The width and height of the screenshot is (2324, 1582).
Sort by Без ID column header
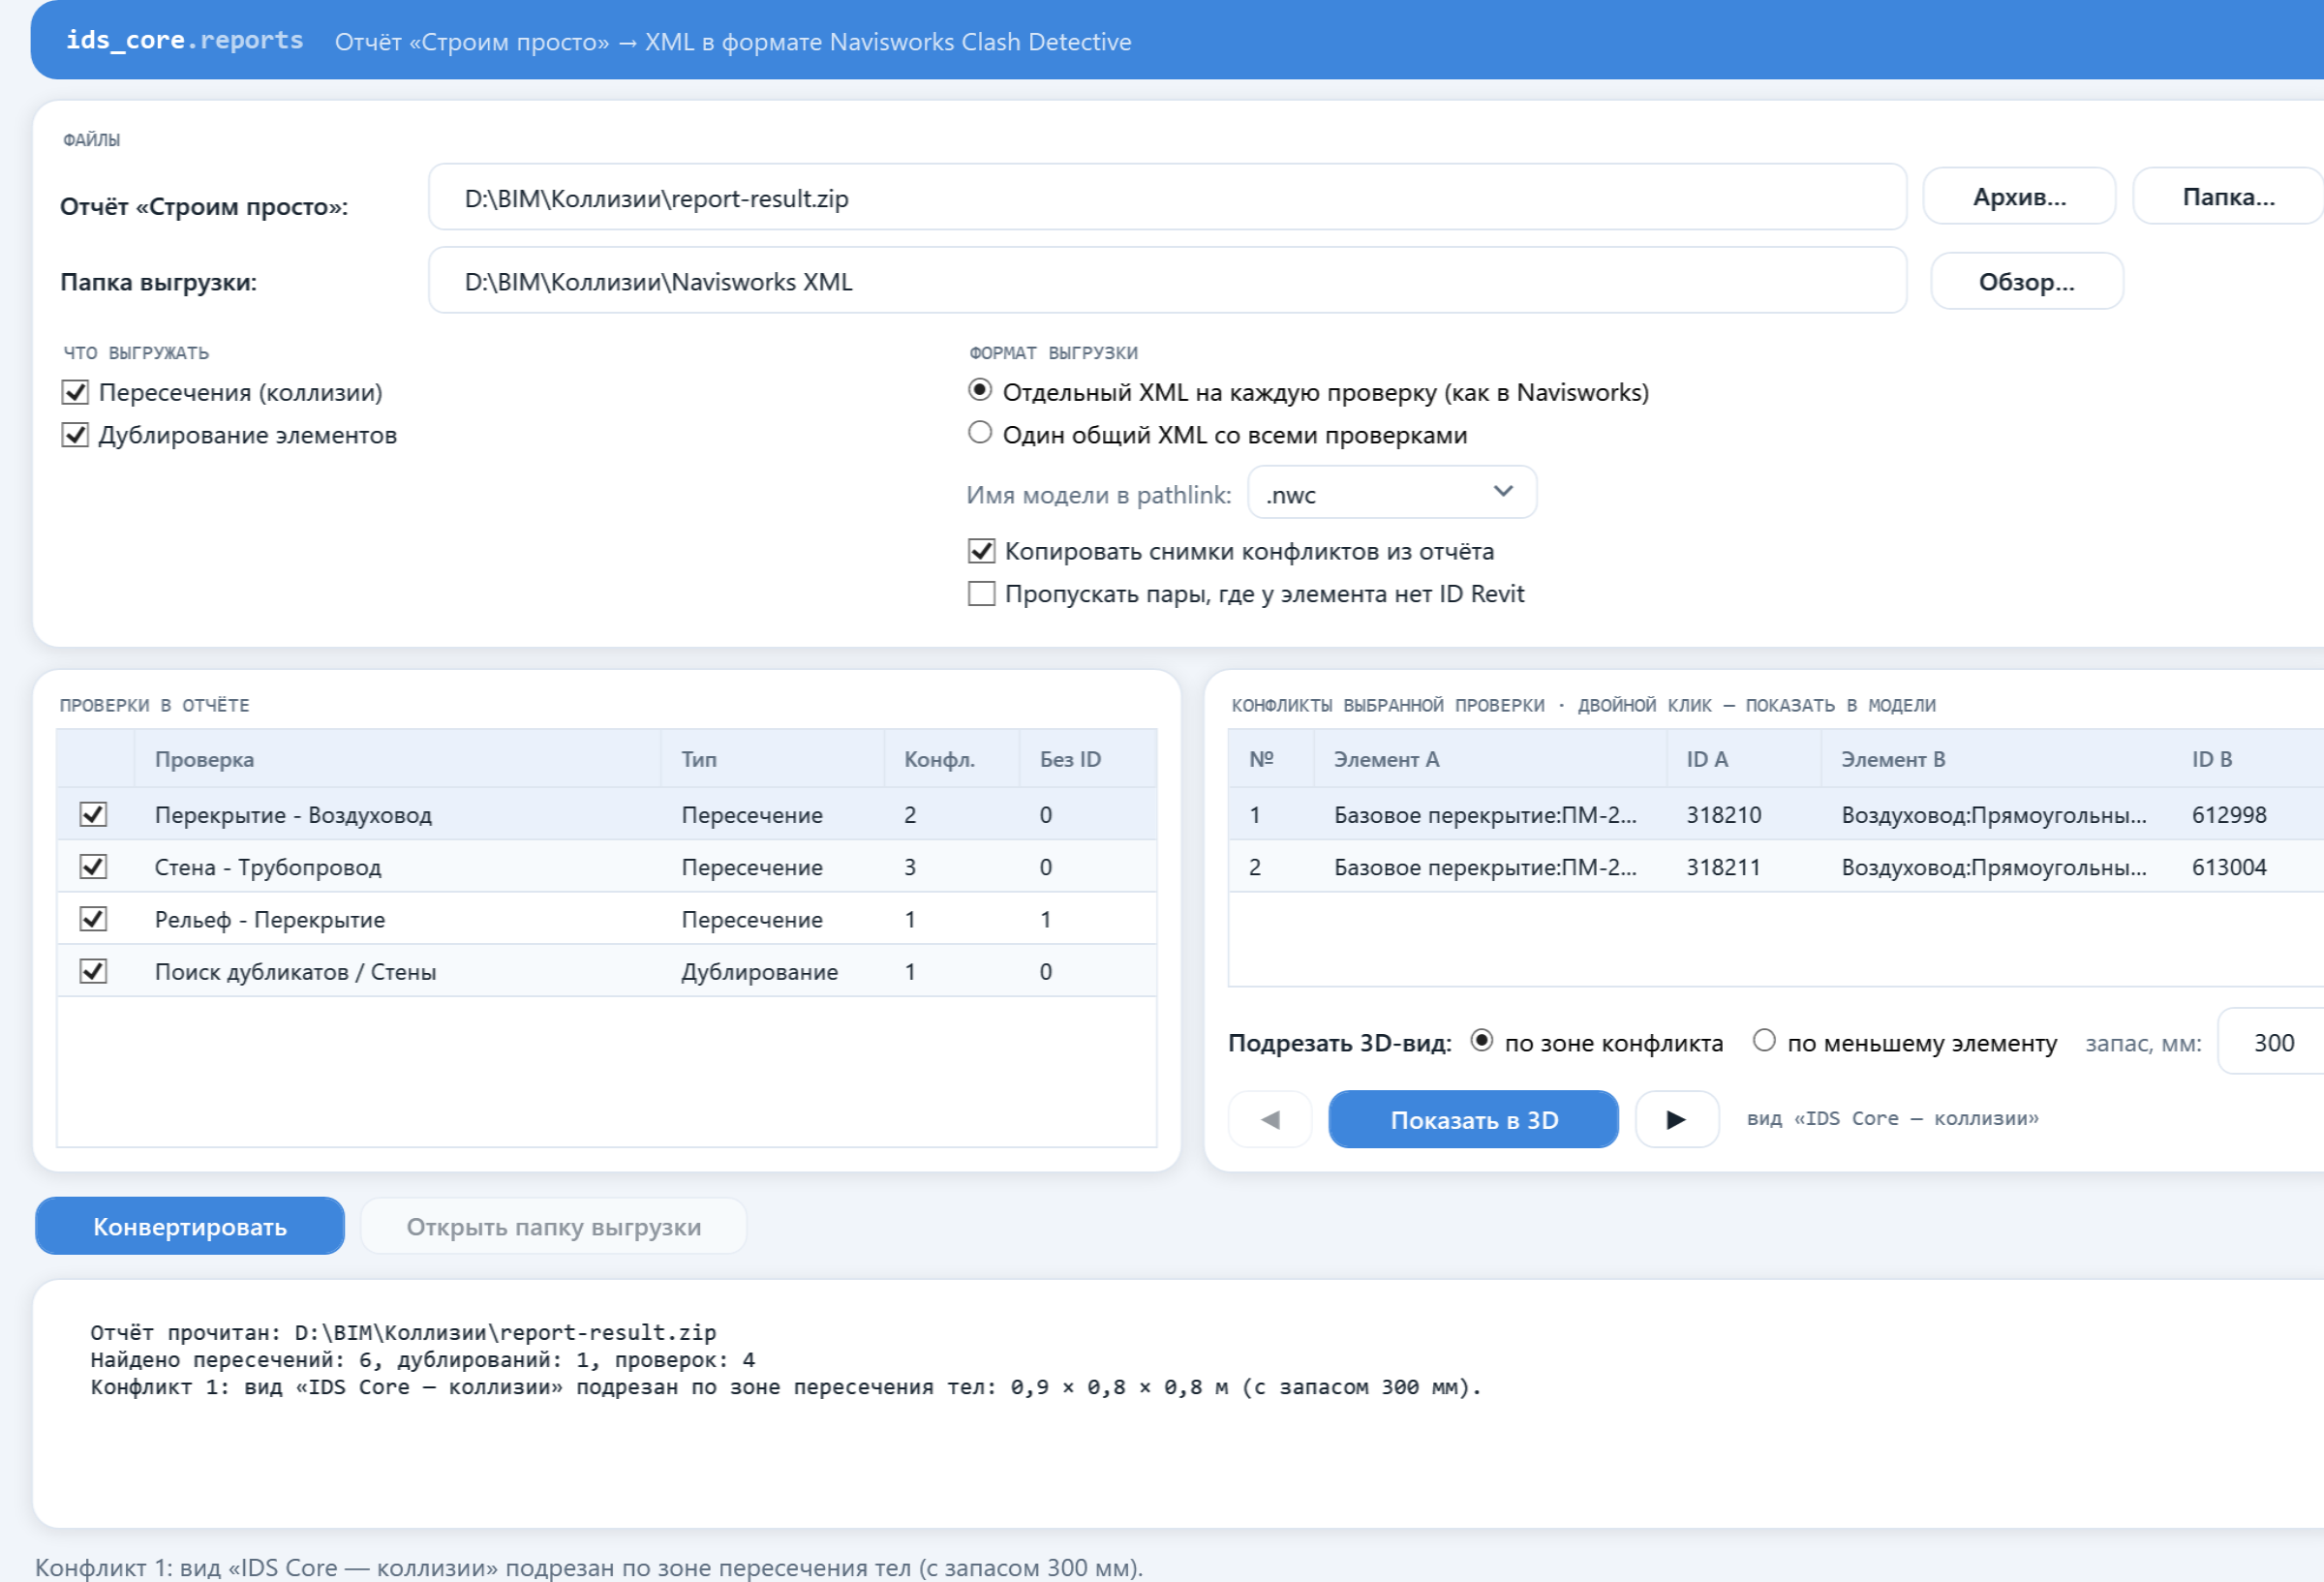(1088, 759)
